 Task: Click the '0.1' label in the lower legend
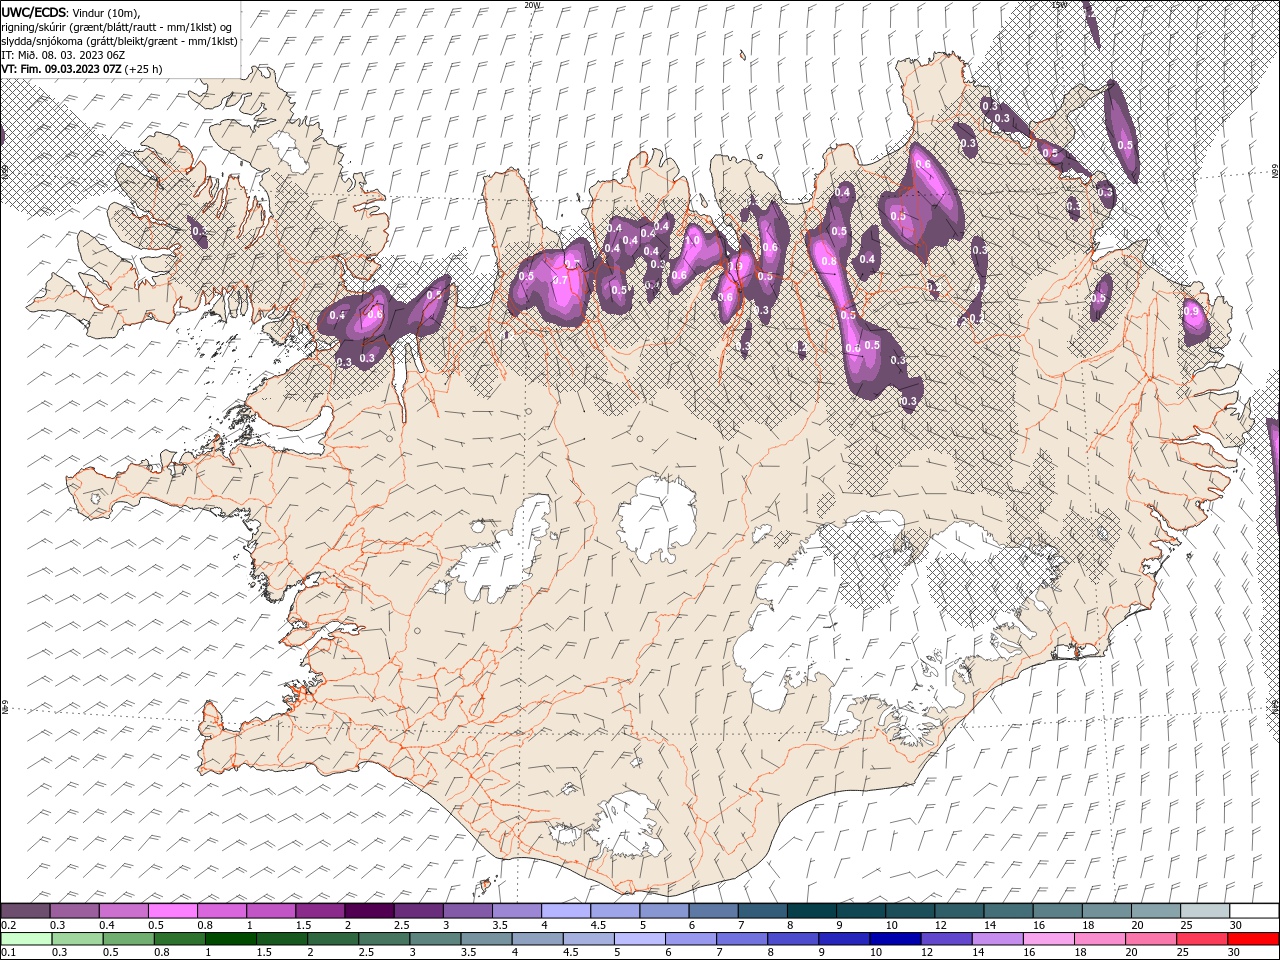8,953
